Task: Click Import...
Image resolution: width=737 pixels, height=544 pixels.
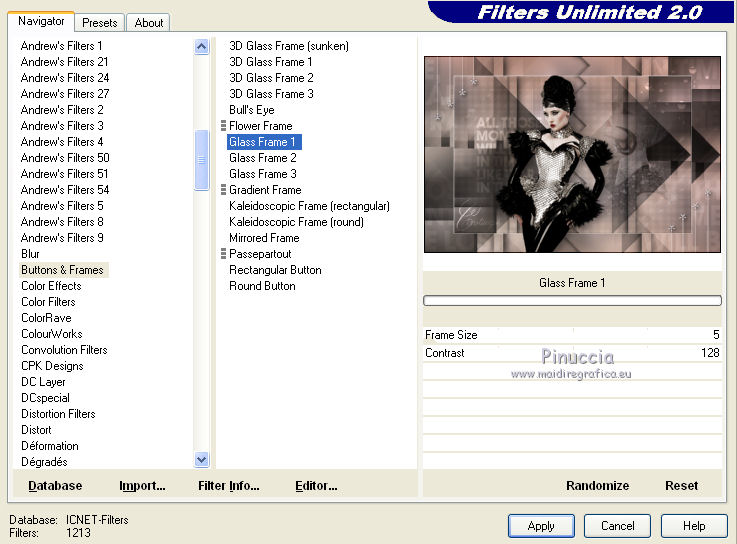Action: (142, 486)
